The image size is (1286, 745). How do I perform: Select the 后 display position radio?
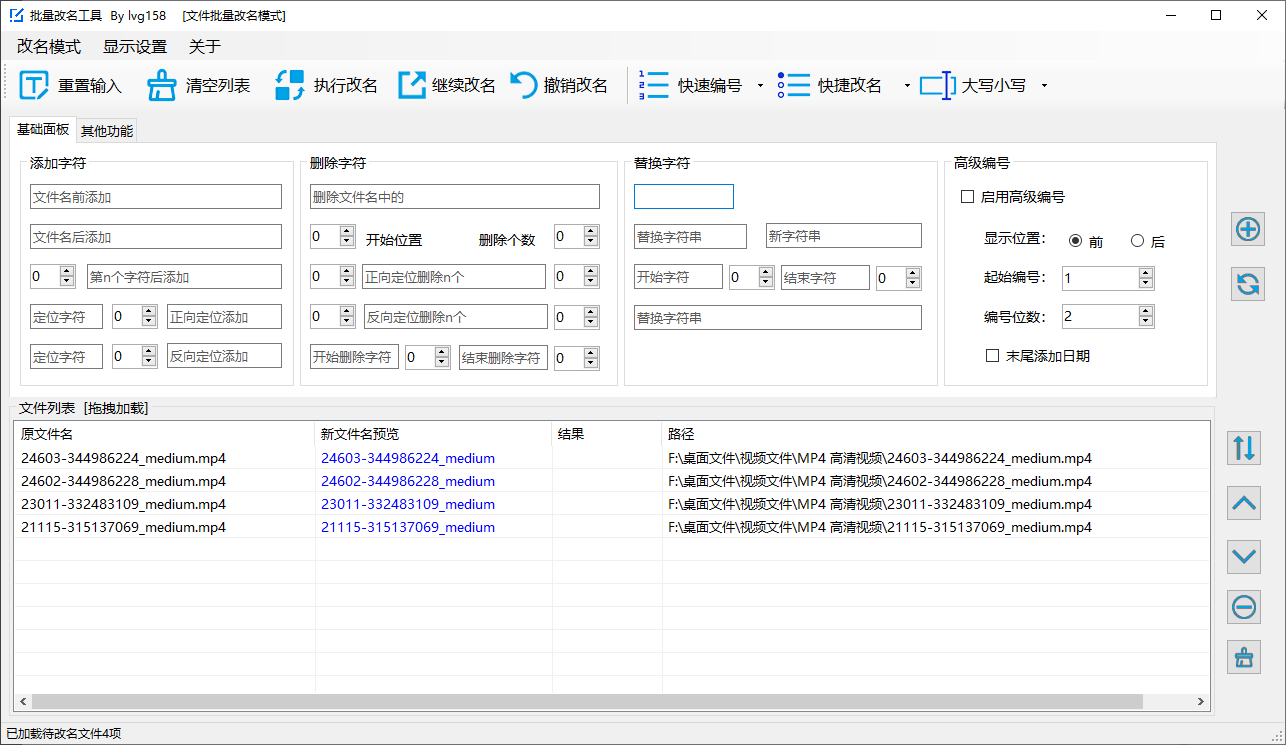pyautogui.click(x=1137, y=241)
